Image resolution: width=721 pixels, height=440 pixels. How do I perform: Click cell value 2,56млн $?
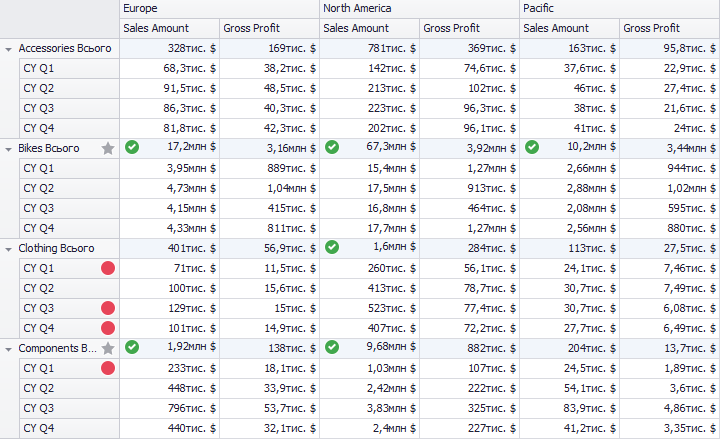coord(591,229)
